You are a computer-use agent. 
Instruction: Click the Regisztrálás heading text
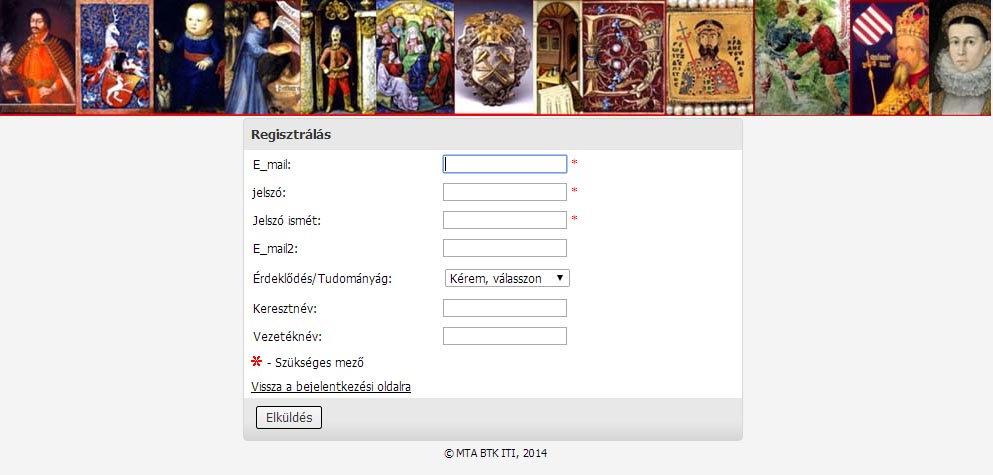291,134
